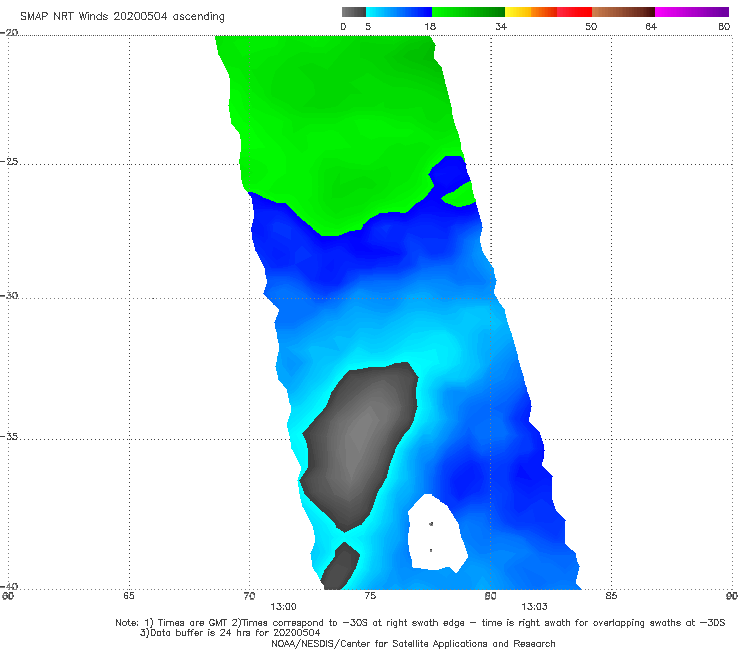Click the "-35" latitude axis label
The image size is (740, 650).
(9, 437)
